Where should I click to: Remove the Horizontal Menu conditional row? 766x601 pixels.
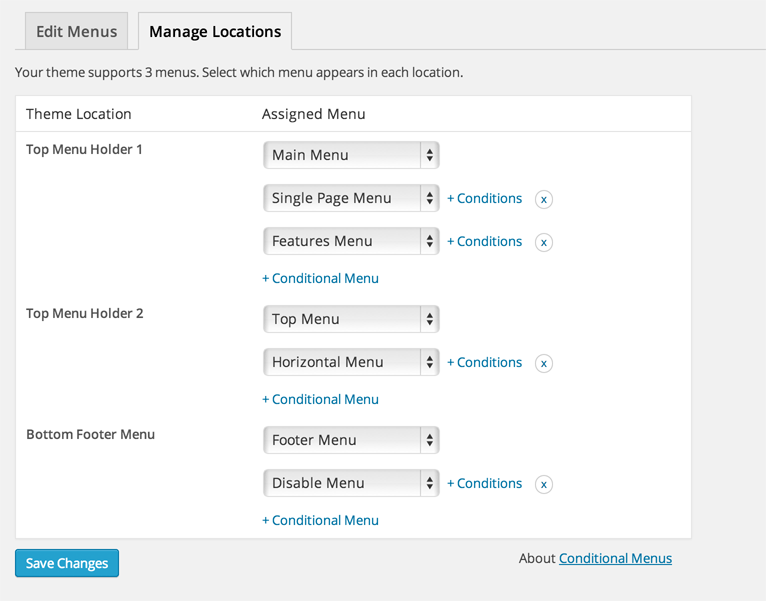(x=544, y=363)
